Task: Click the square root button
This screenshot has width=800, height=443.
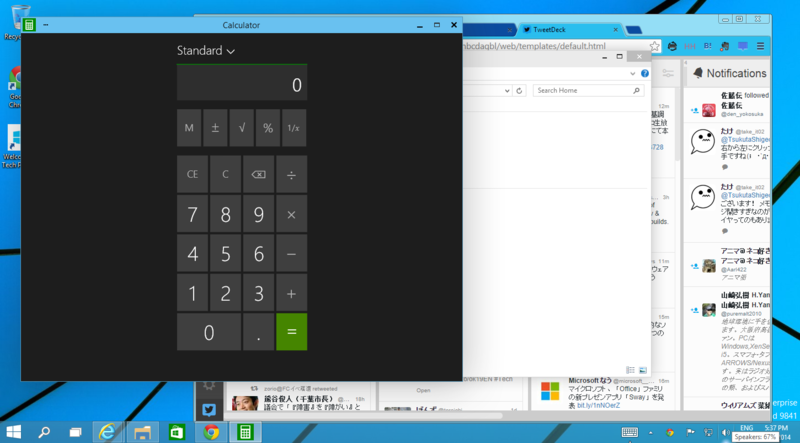Action: 242,128
